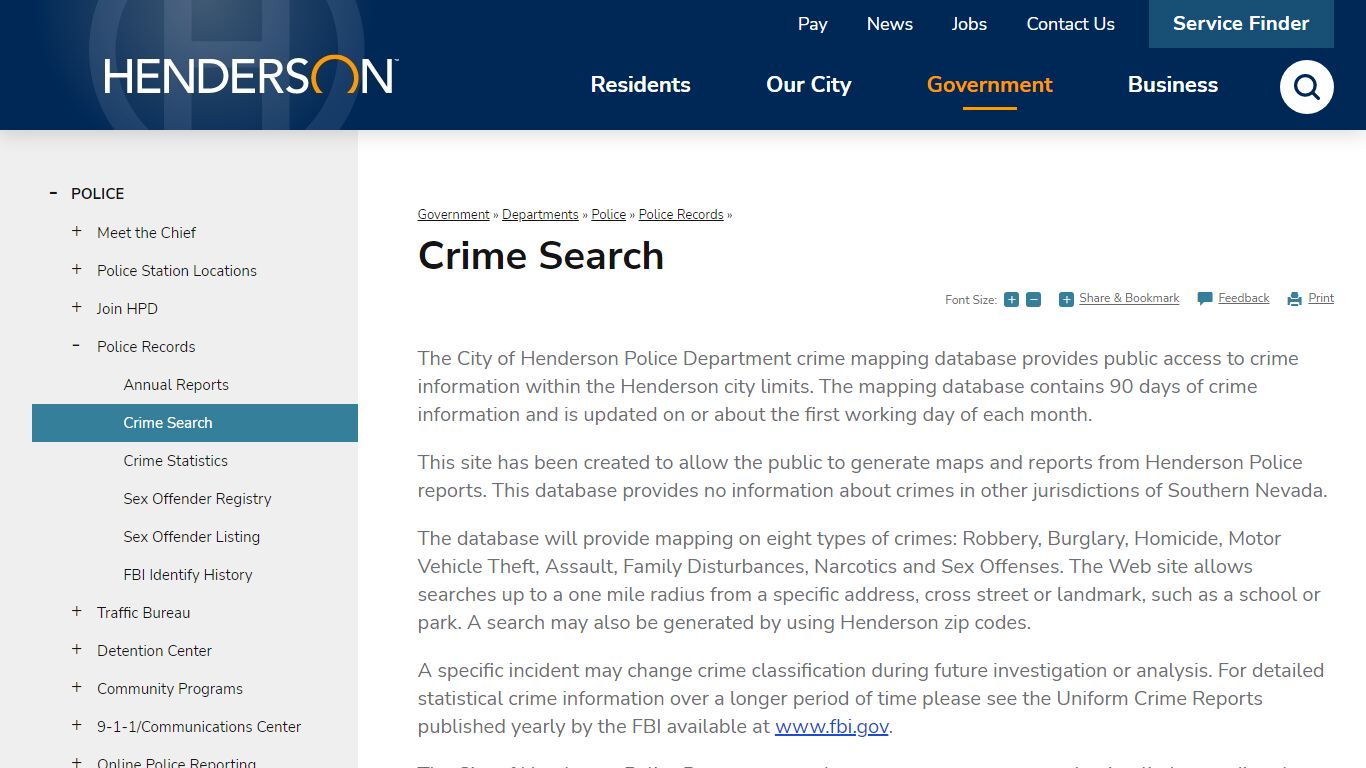Image resolution: width=1366 pixels, height=768 pixels.
Task: Open Crime Statistics in sidebar
Action: coord(175,461)
